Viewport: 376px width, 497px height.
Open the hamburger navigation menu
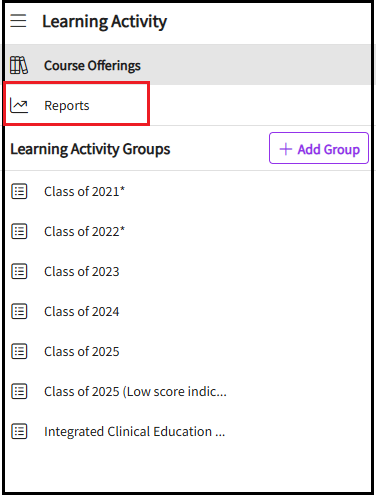click(18, 21)
